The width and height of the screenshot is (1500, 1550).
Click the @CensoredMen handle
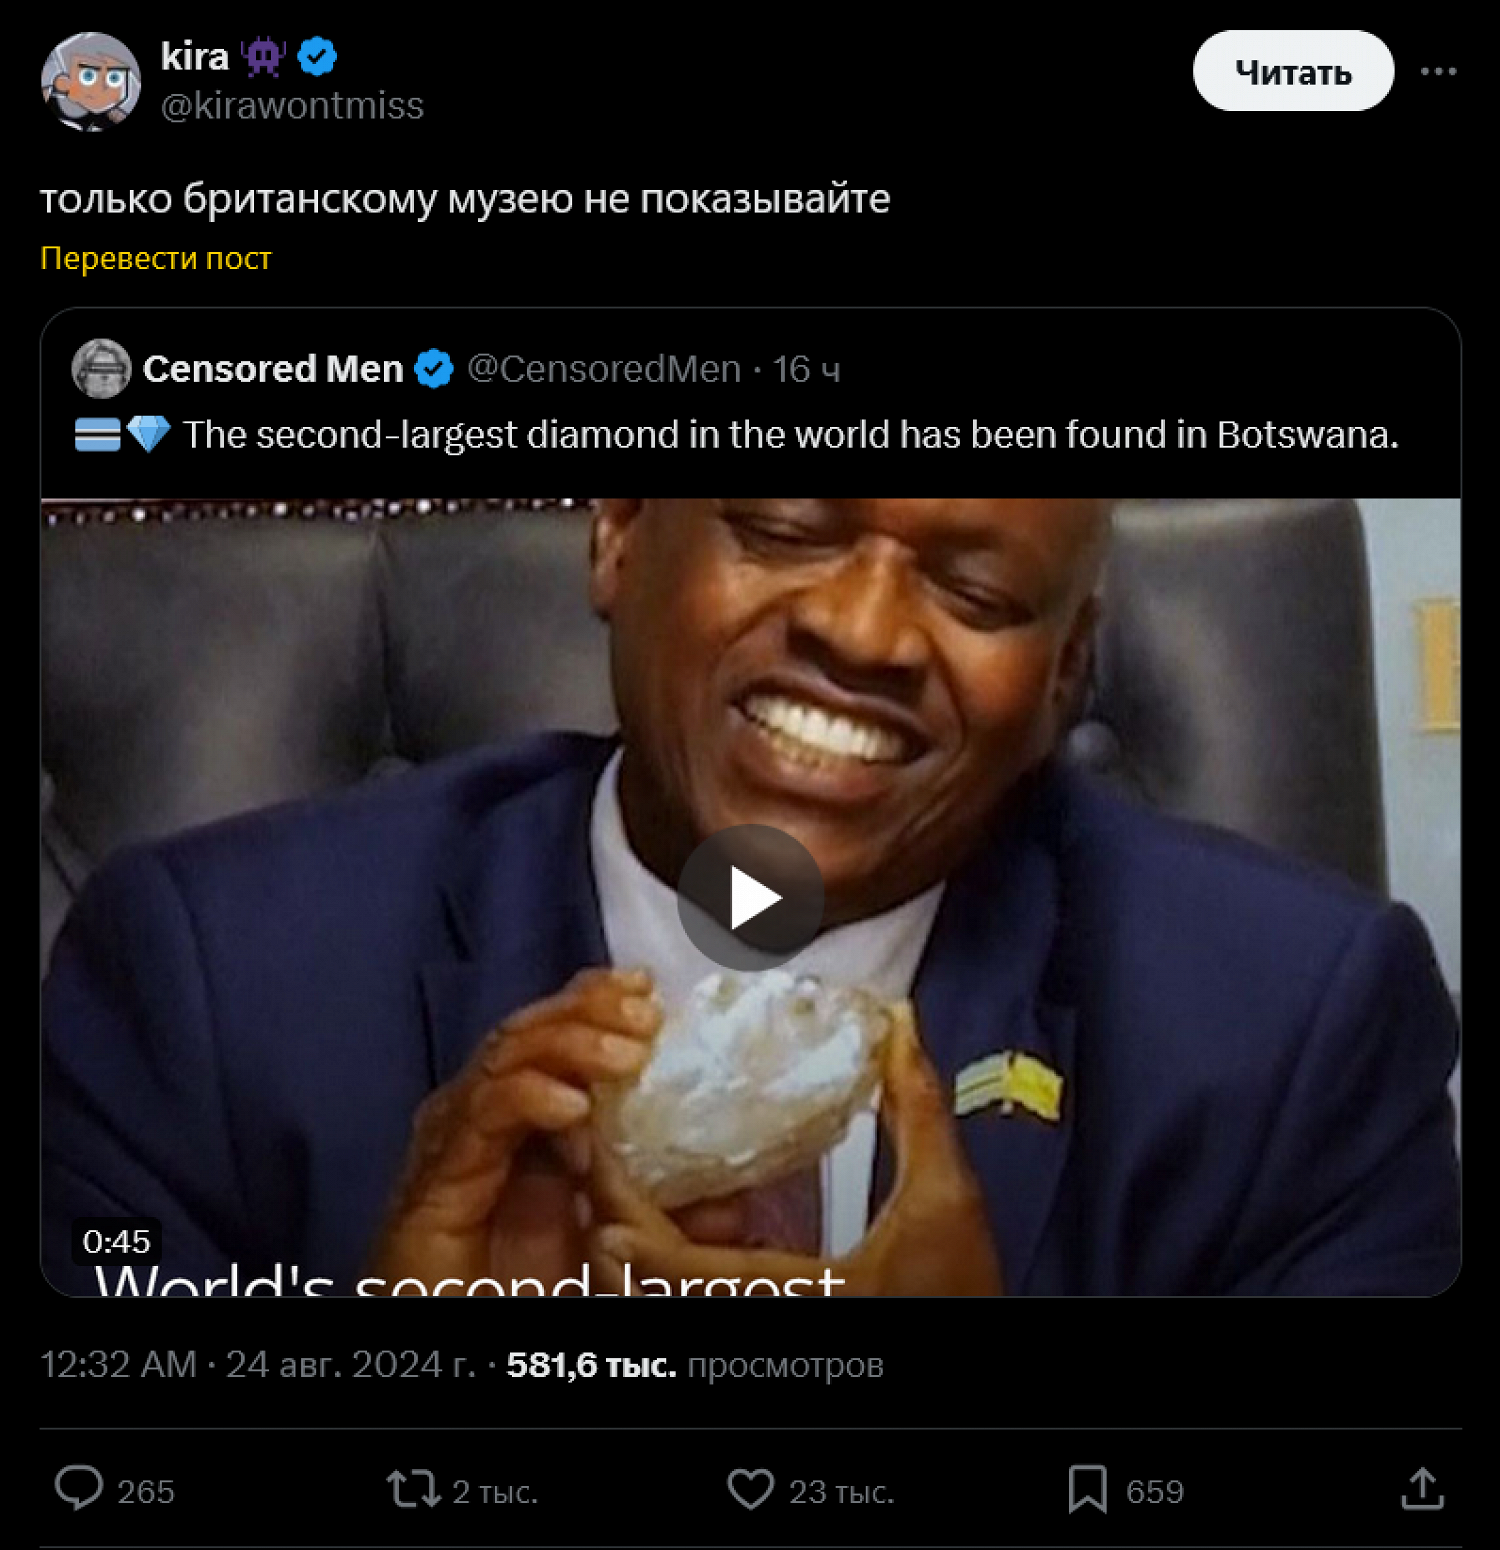click(x=604, y=369)
